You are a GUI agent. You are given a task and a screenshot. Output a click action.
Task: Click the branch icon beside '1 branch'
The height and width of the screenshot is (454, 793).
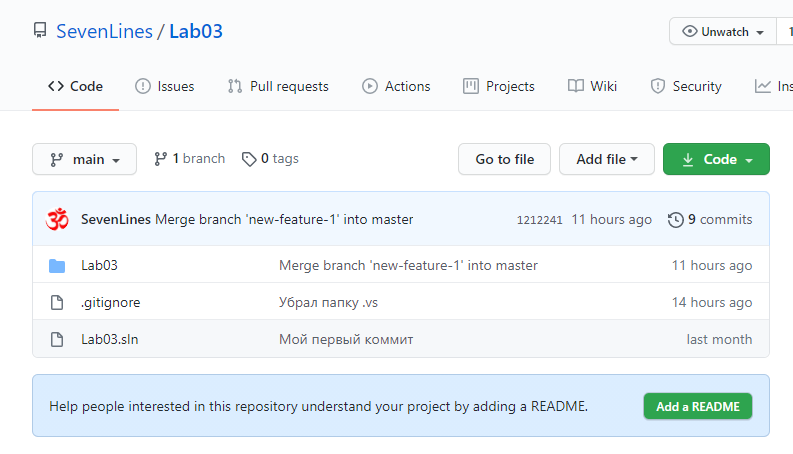click(x=160, y=159)
